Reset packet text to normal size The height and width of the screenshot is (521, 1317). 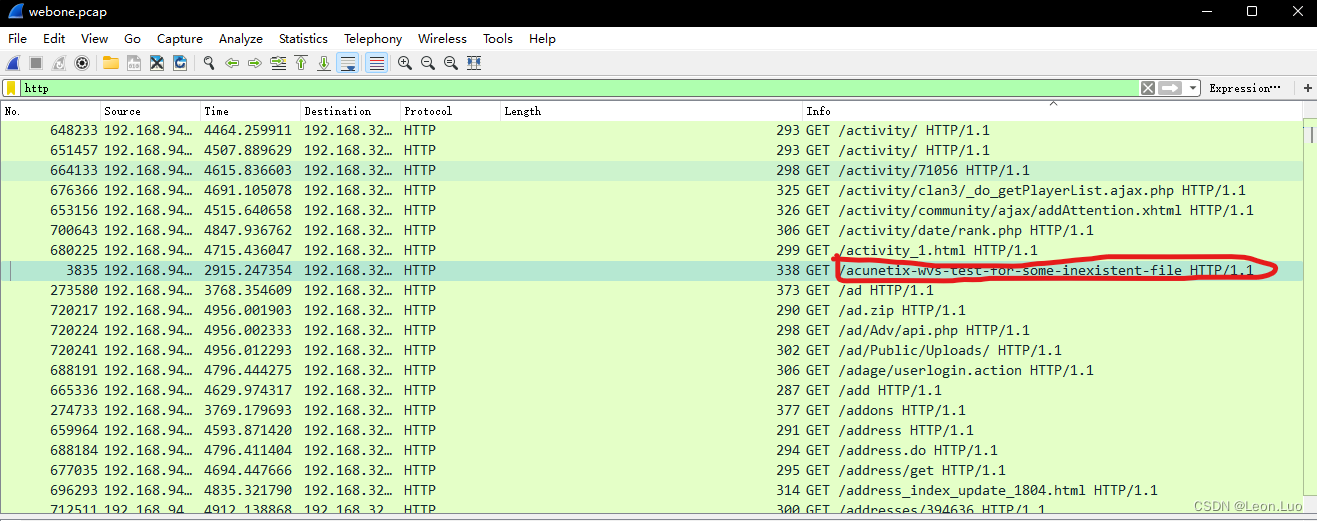pos(451,63)
